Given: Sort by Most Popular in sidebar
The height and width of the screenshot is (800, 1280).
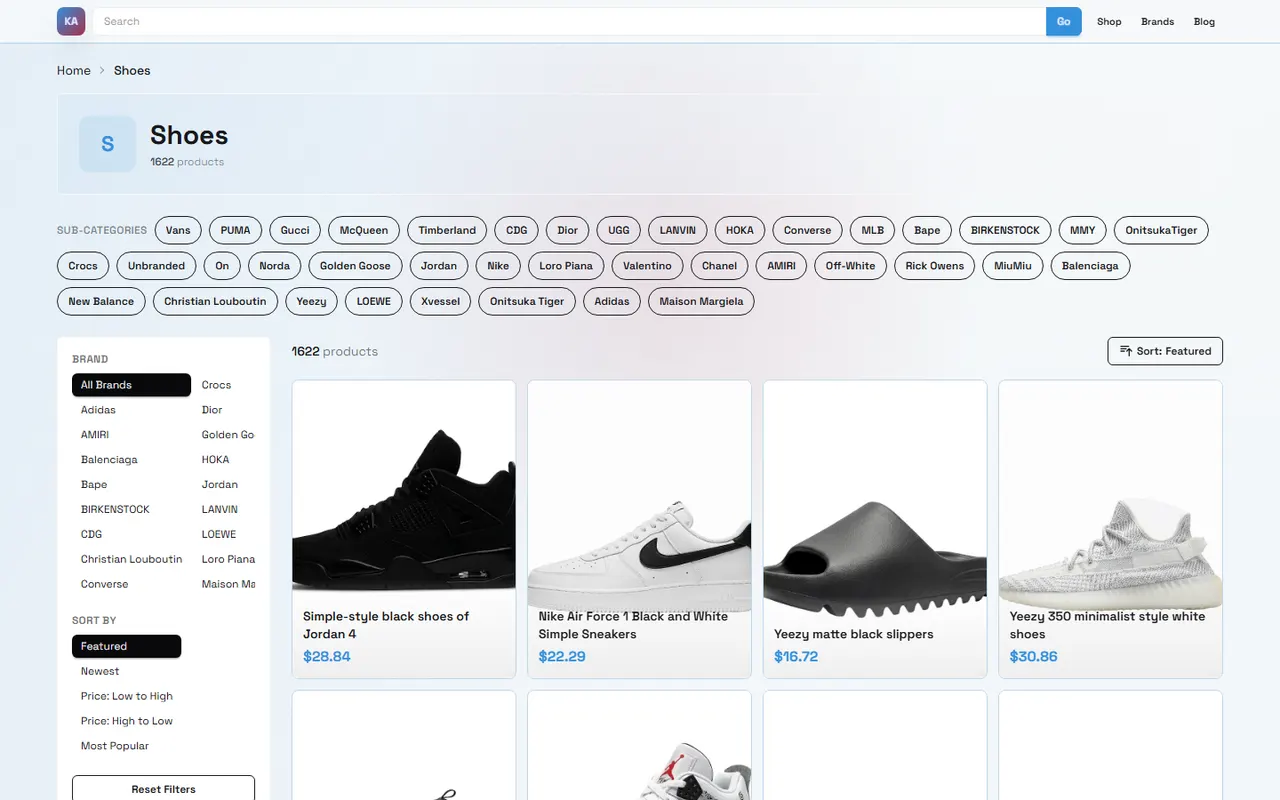Looking at the screenshot, I should pos(126,746).
